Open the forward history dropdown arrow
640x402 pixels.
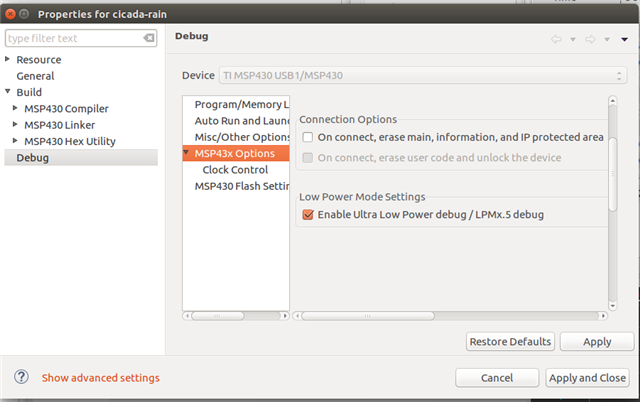(x=607, y=40)
